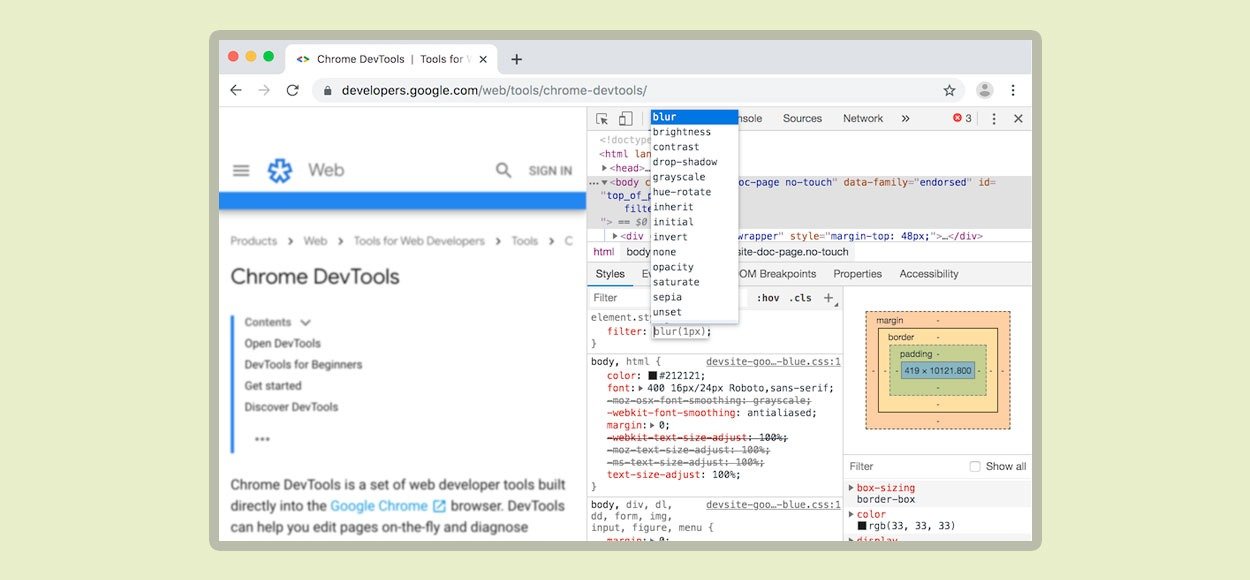1250x580 pixels.
Task: Add a new style rule with plus icon
Action: 828,298
